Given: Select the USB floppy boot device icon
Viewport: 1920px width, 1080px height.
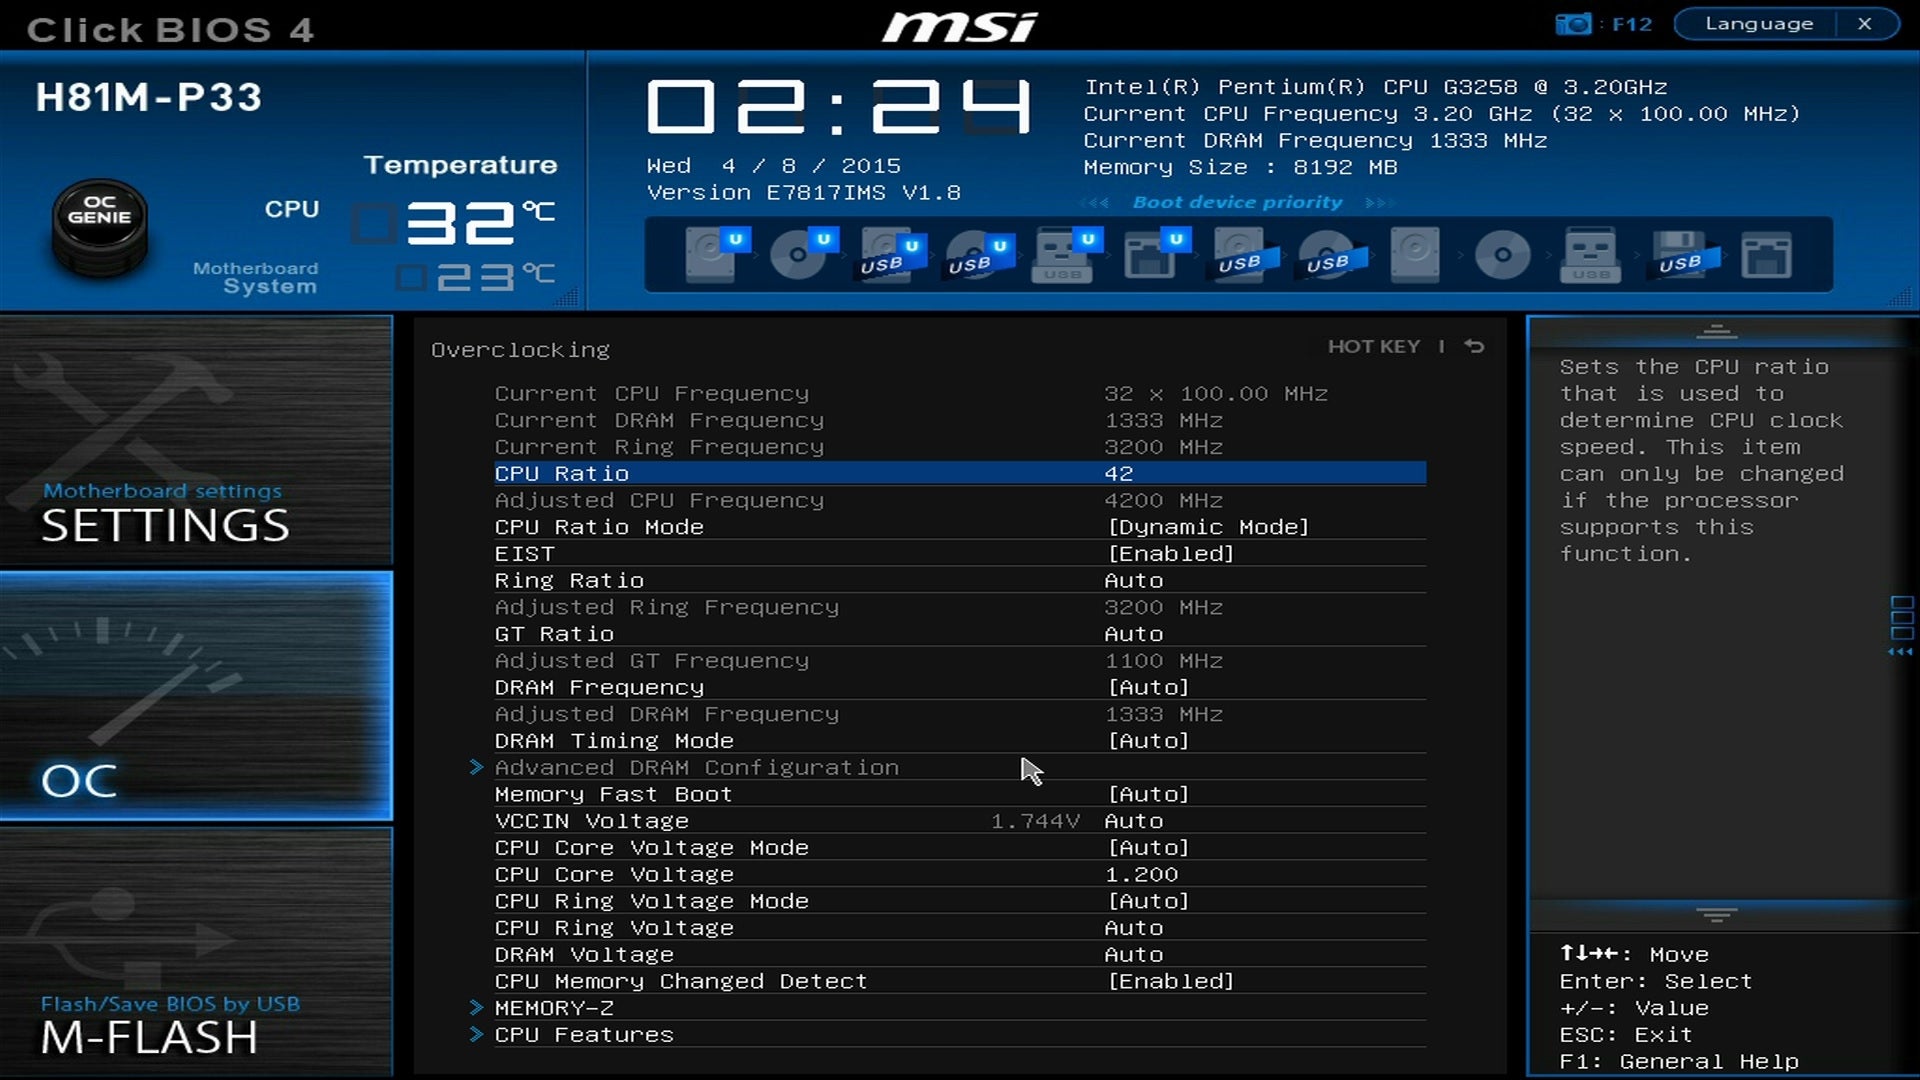Looking at the screenshot, I should point(1685,254).
